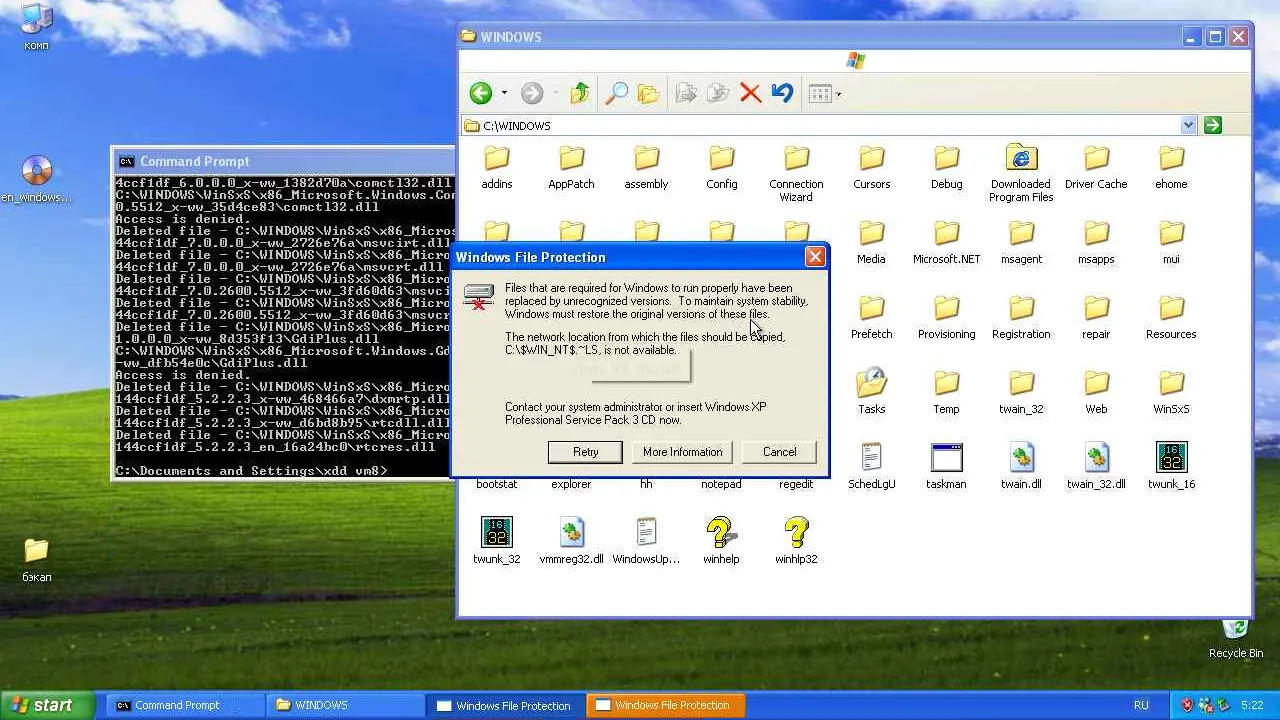Click the green Go arrow beside address bar
This screenshot has height=720, width=1280.
(1213, 125)
